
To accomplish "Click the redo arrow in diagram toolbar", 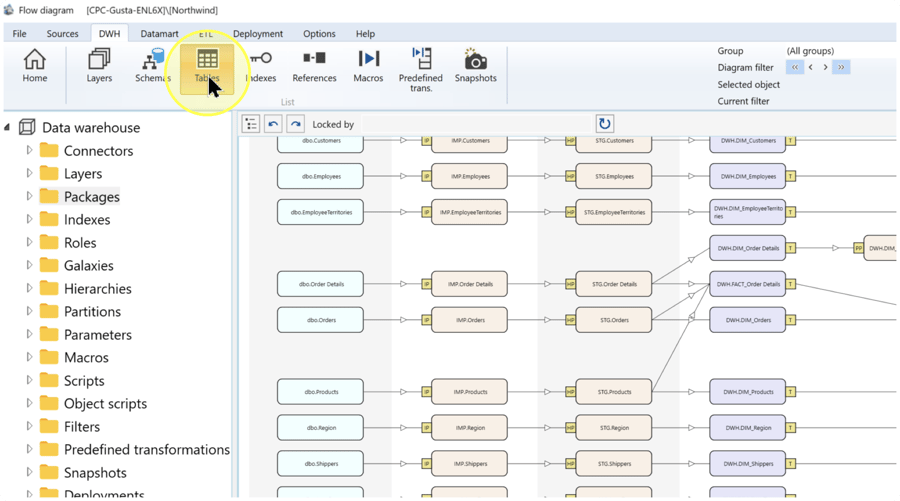I will tap(295, 124).
